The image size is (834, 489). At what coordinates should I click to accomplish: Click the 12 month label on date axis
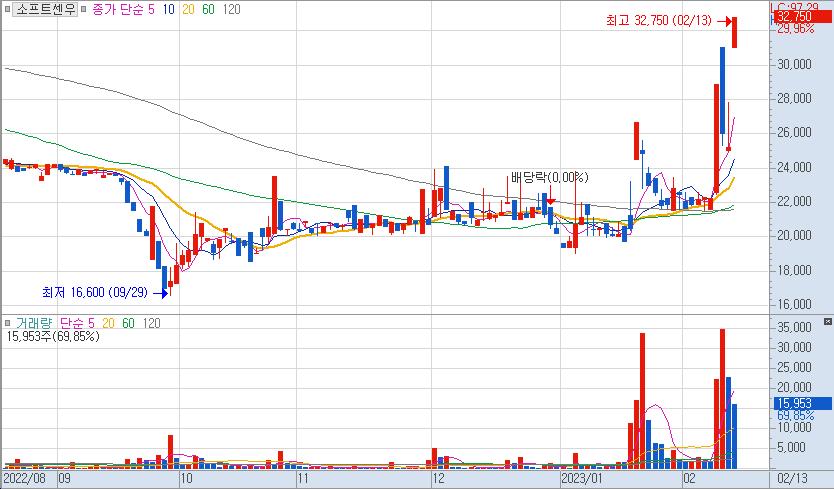[438, 477]
